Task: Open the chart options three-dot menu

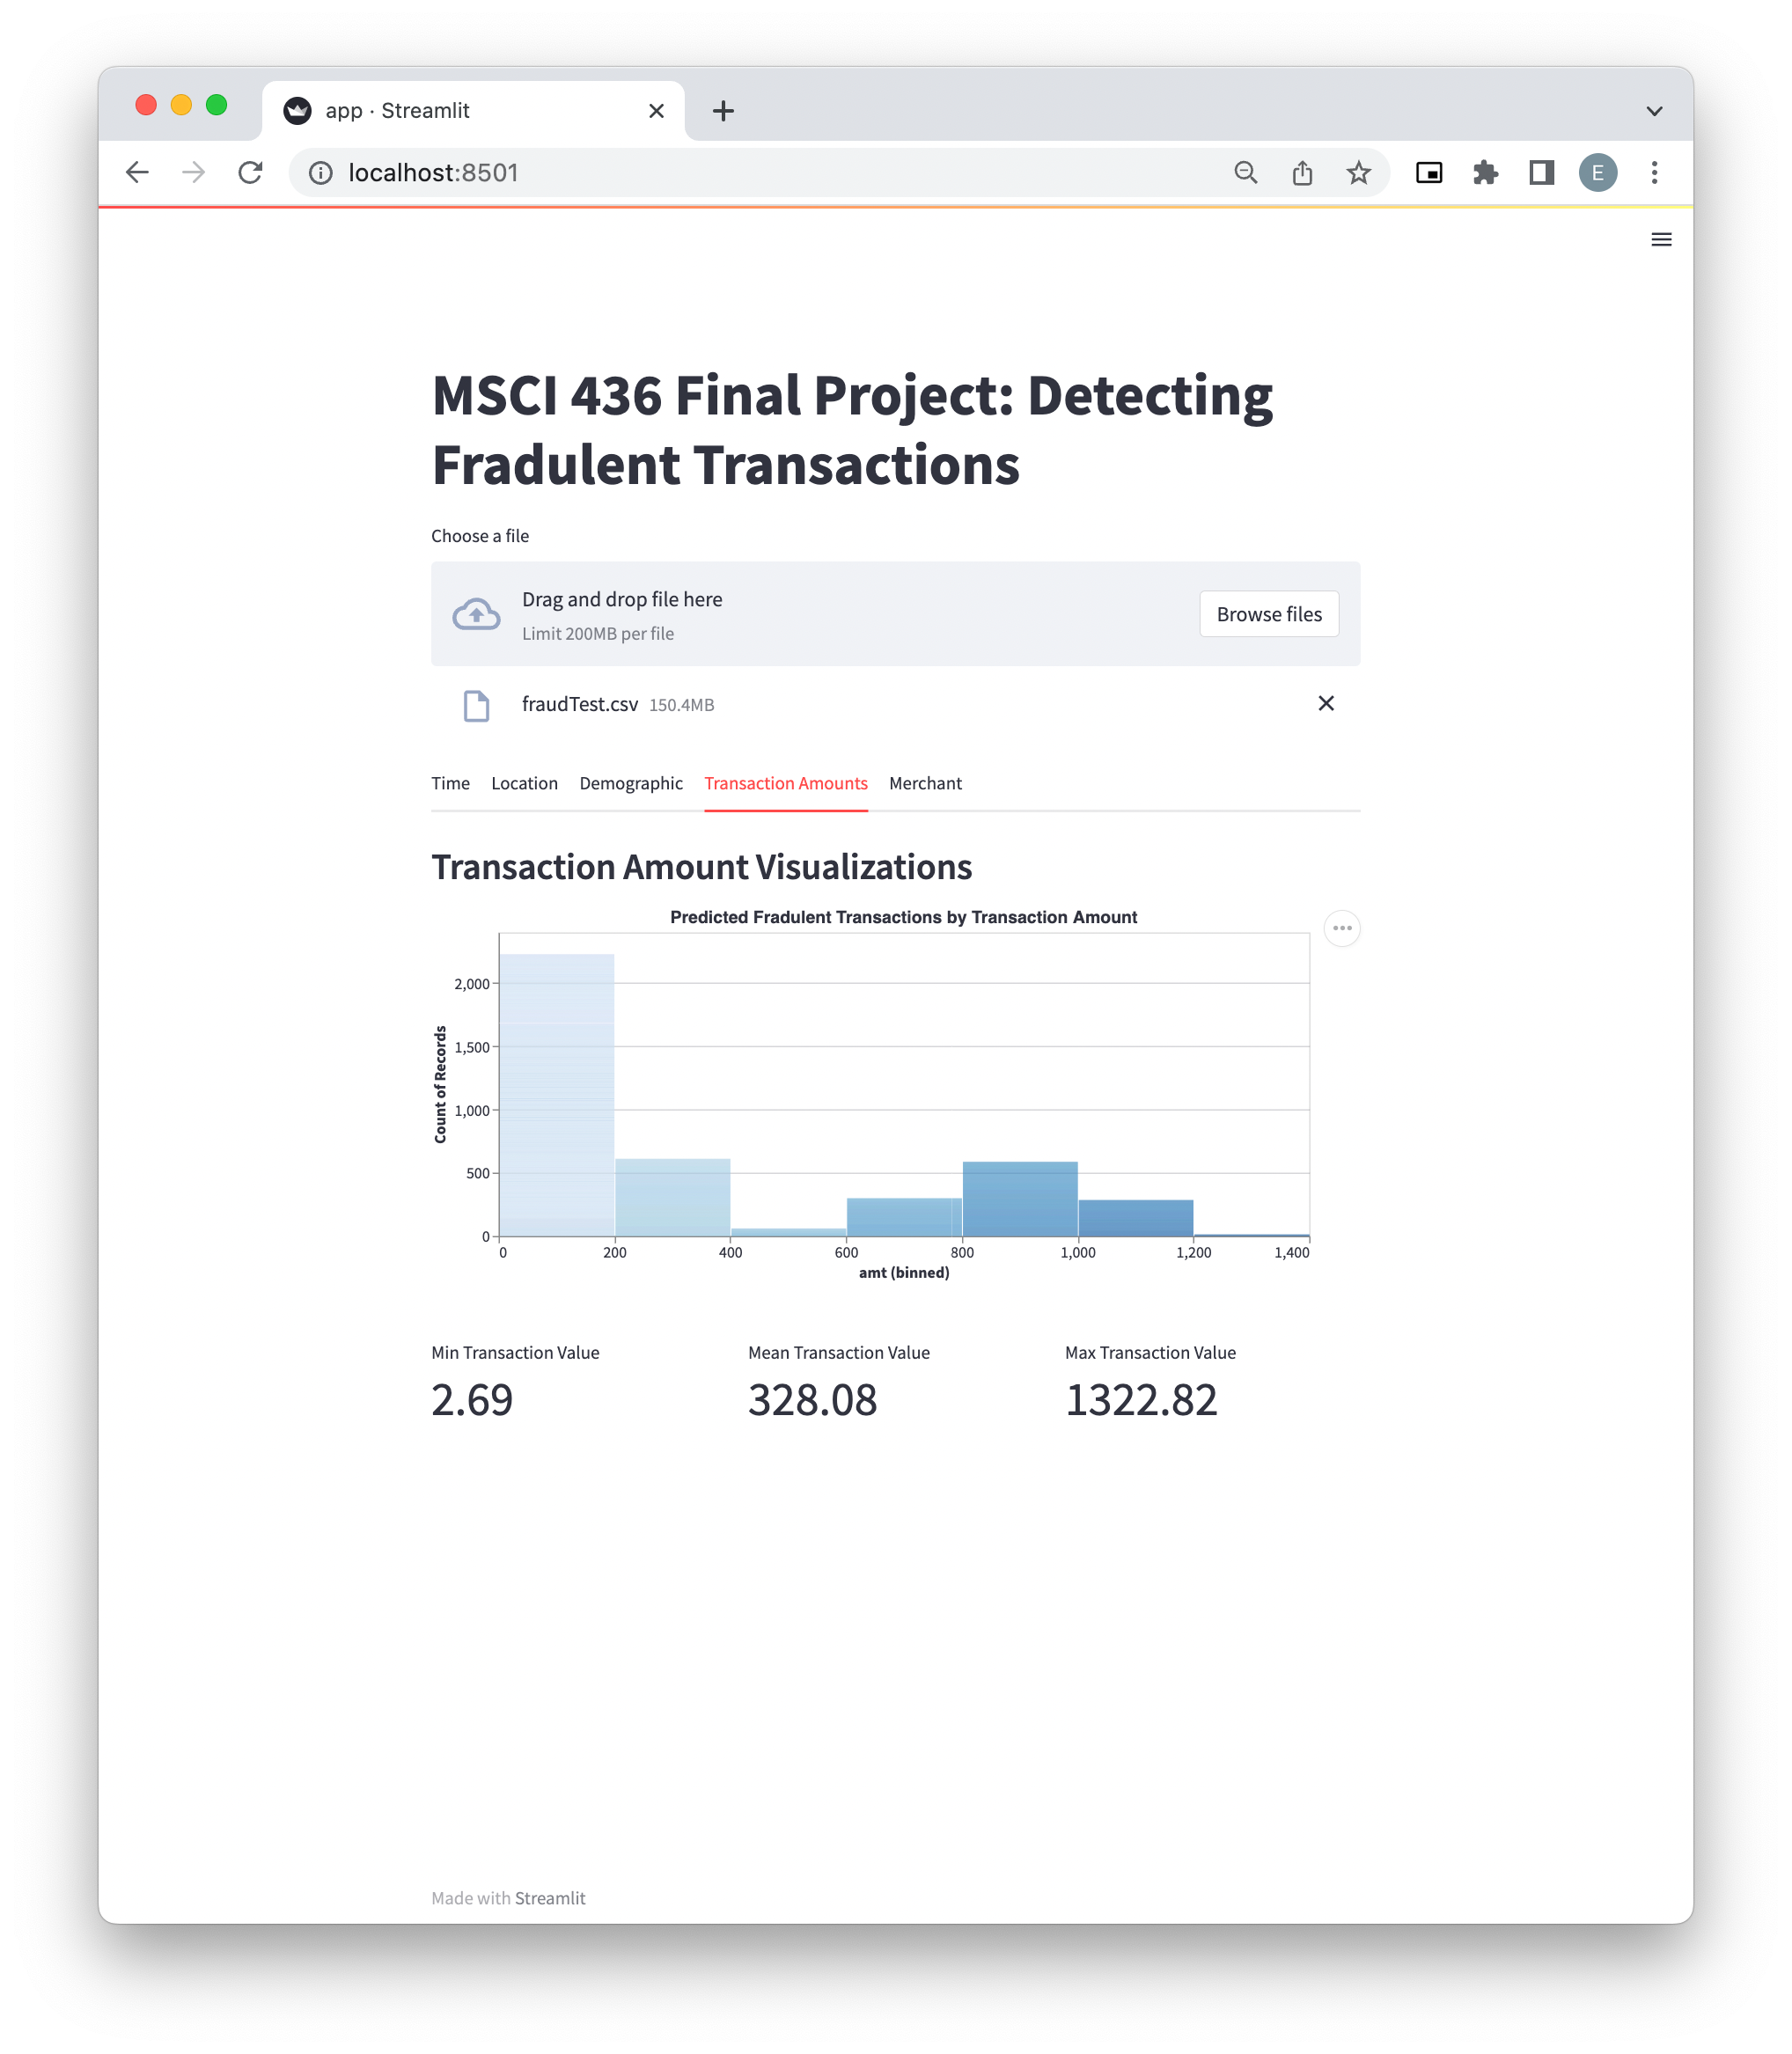Action: pyautogui.click(x=1342, y=928)
